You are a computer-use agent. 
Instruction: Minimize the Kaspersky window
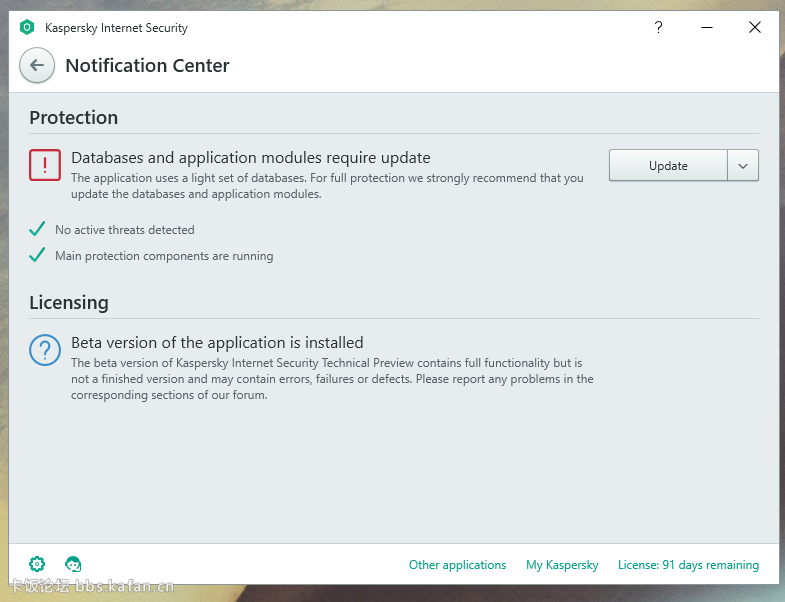(x=707, y=27)
